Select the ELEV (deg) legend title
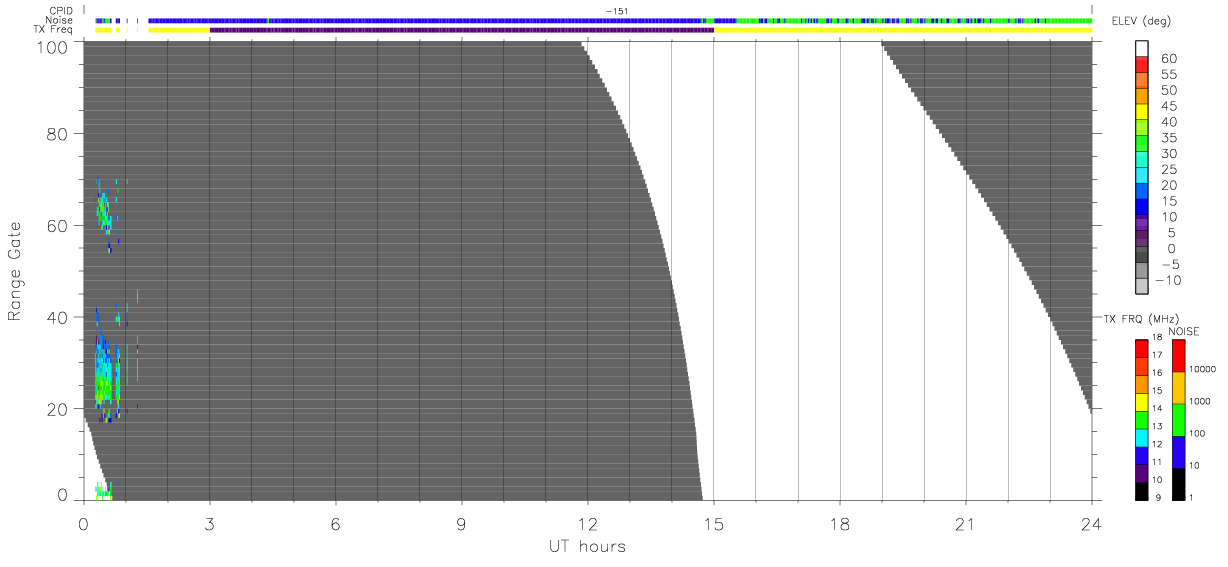This screenshot has width=1228, height=567. [x=1139, y=23]
